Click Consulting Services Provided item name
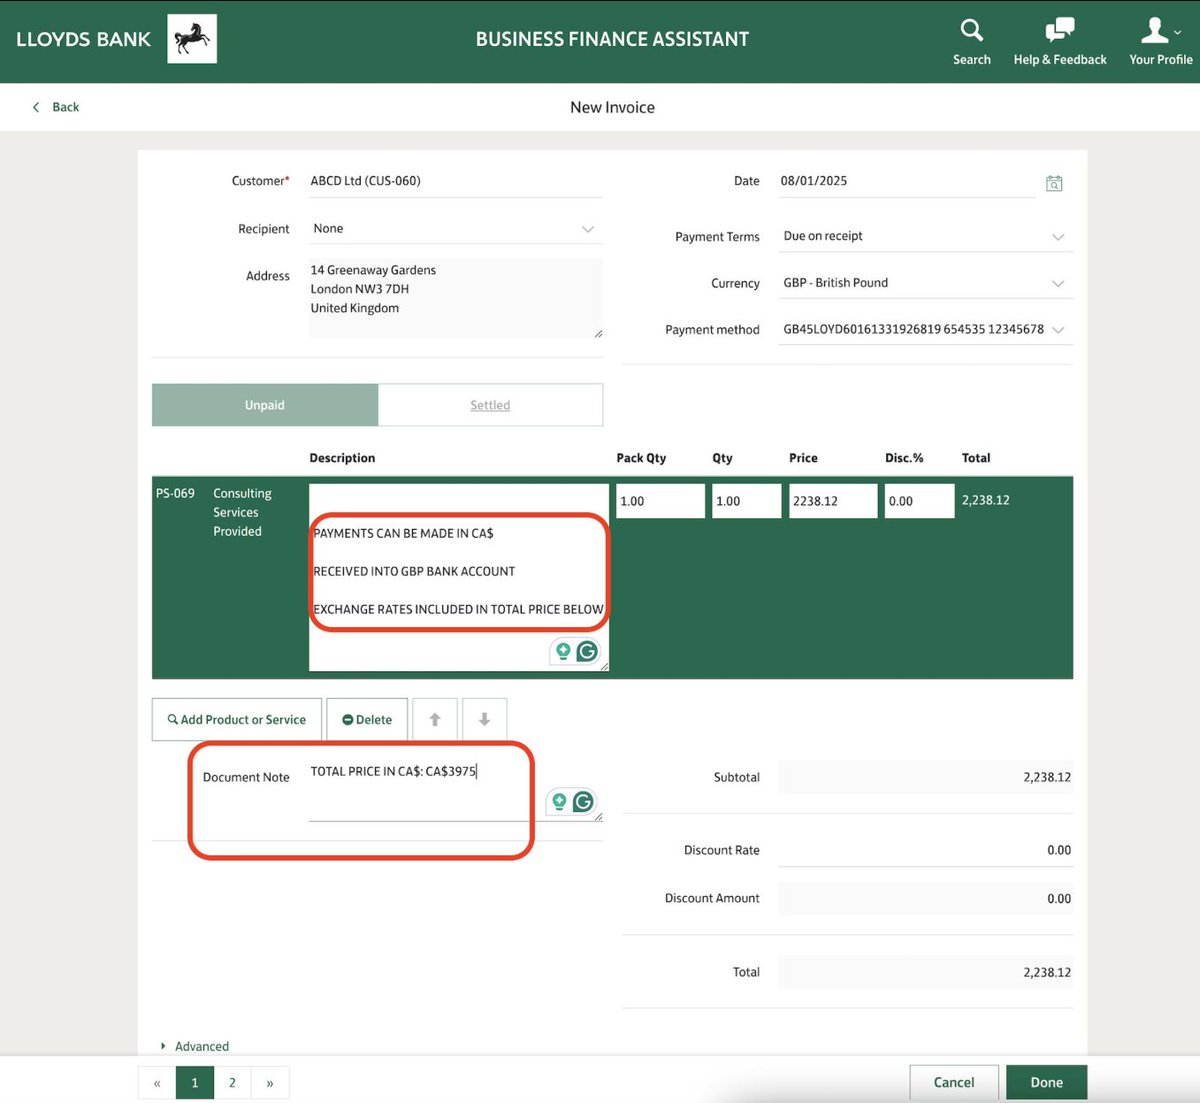The width and height of the screenshot is (1200, 1103). (242, 512)
